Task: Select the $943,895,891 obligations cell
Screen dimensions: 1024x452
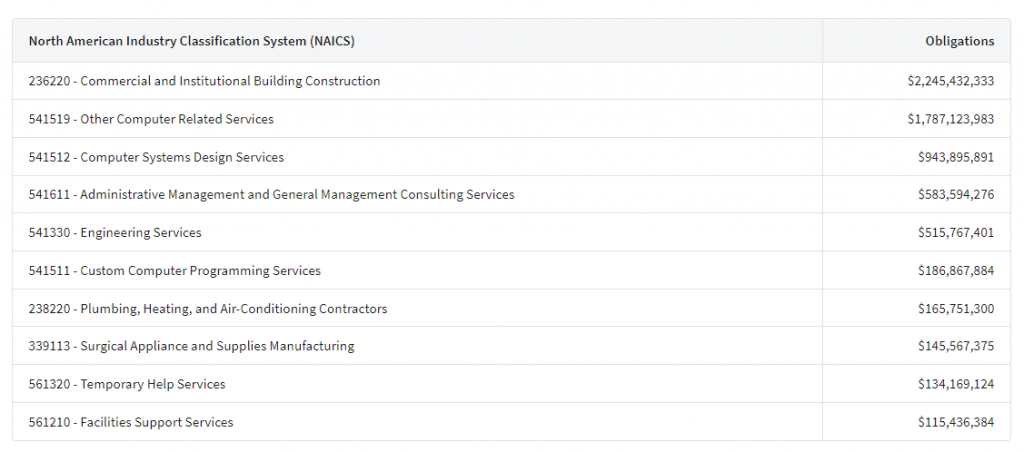Action: [955, 157]
